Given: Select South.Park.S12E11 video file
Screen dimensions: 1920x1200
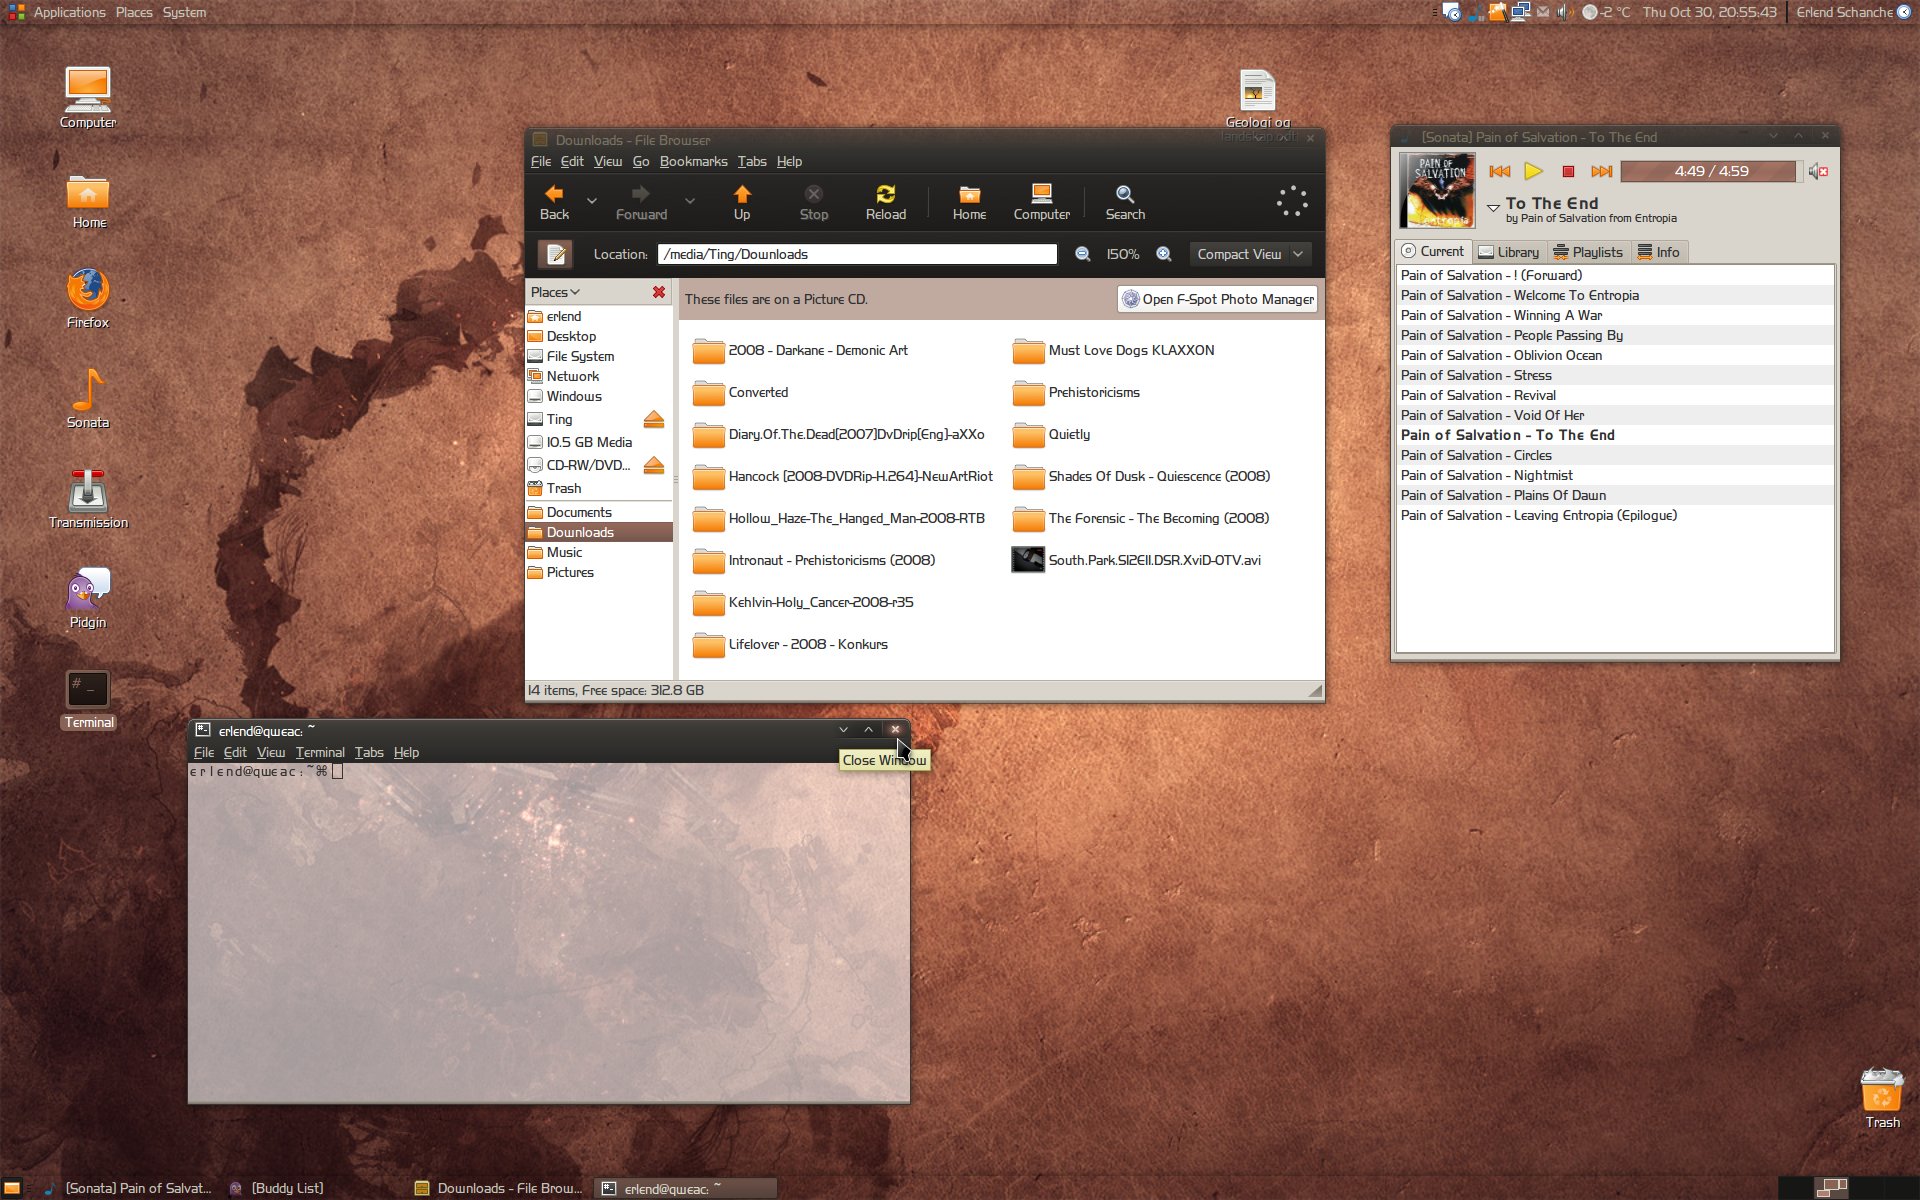Looking at the screenshot, I should click(x=1136, y=560).
